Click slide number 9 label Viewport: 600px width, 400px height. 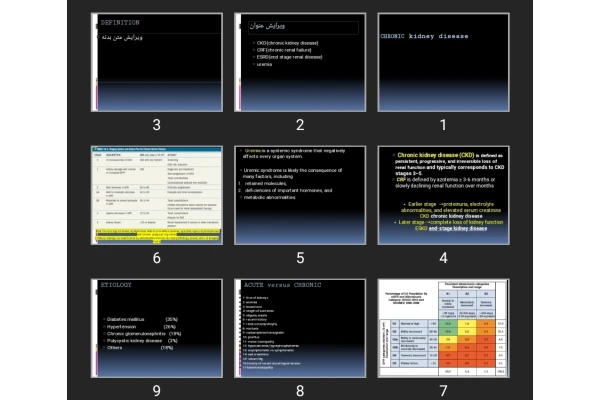point(156,391)
